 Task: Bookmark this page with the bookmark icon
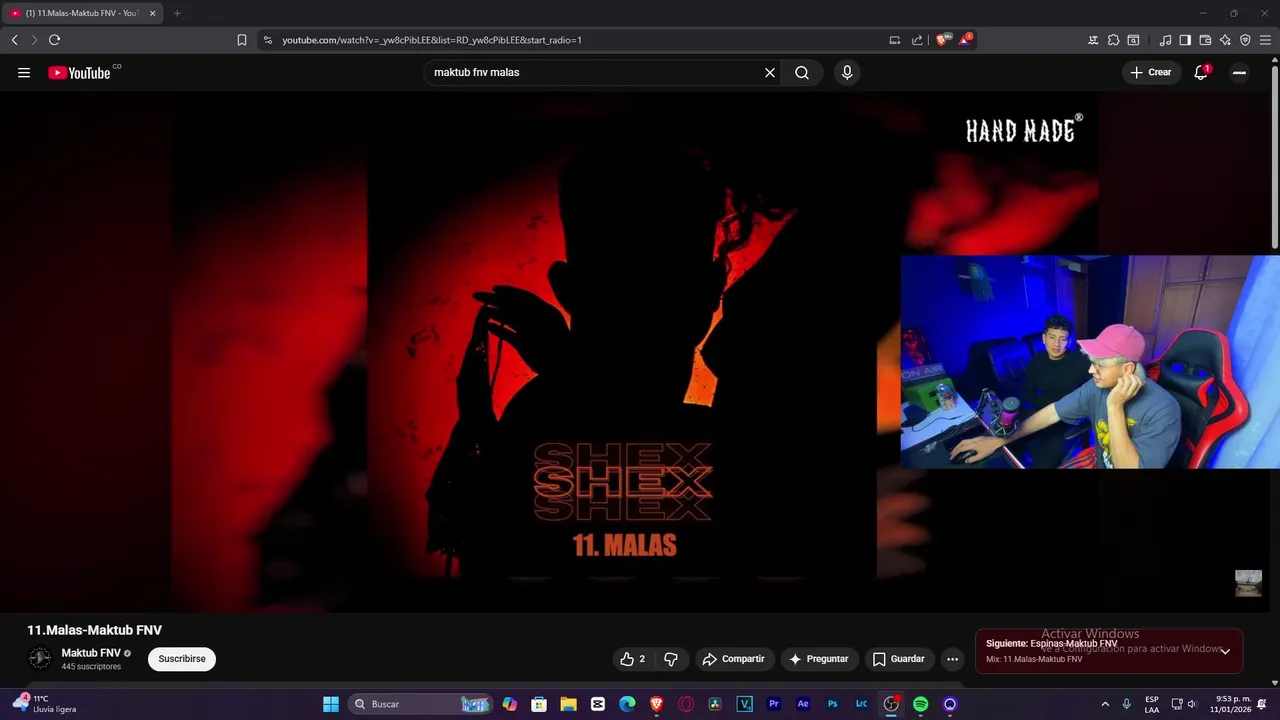click(242, 40)
